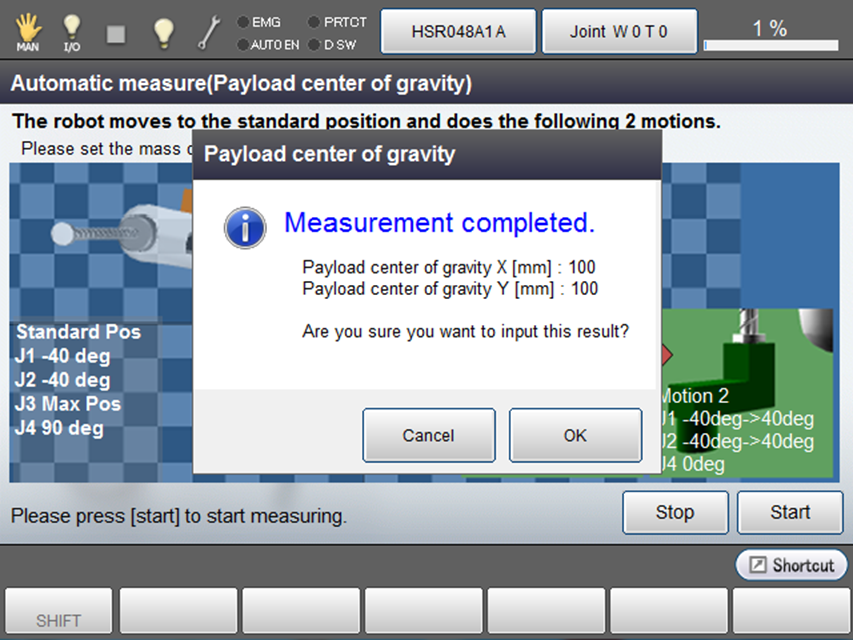Click the PRTCT status indicator

pyautogui.click(x=337, y=21)
